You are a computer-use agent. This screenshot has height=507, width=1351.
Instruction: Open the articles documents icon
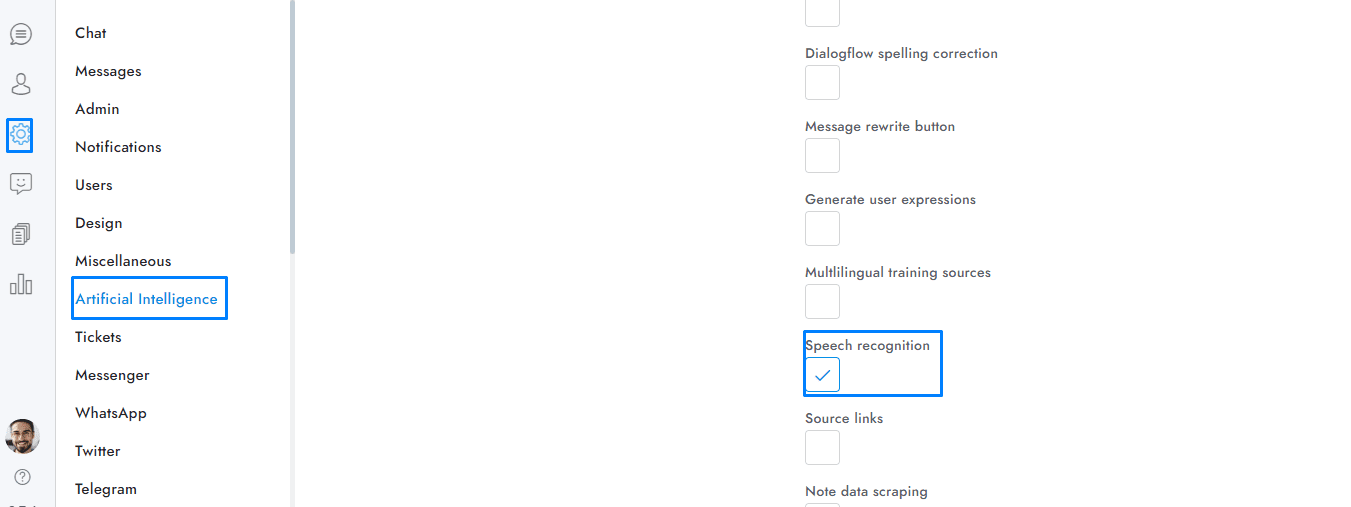tap(20, 234)
